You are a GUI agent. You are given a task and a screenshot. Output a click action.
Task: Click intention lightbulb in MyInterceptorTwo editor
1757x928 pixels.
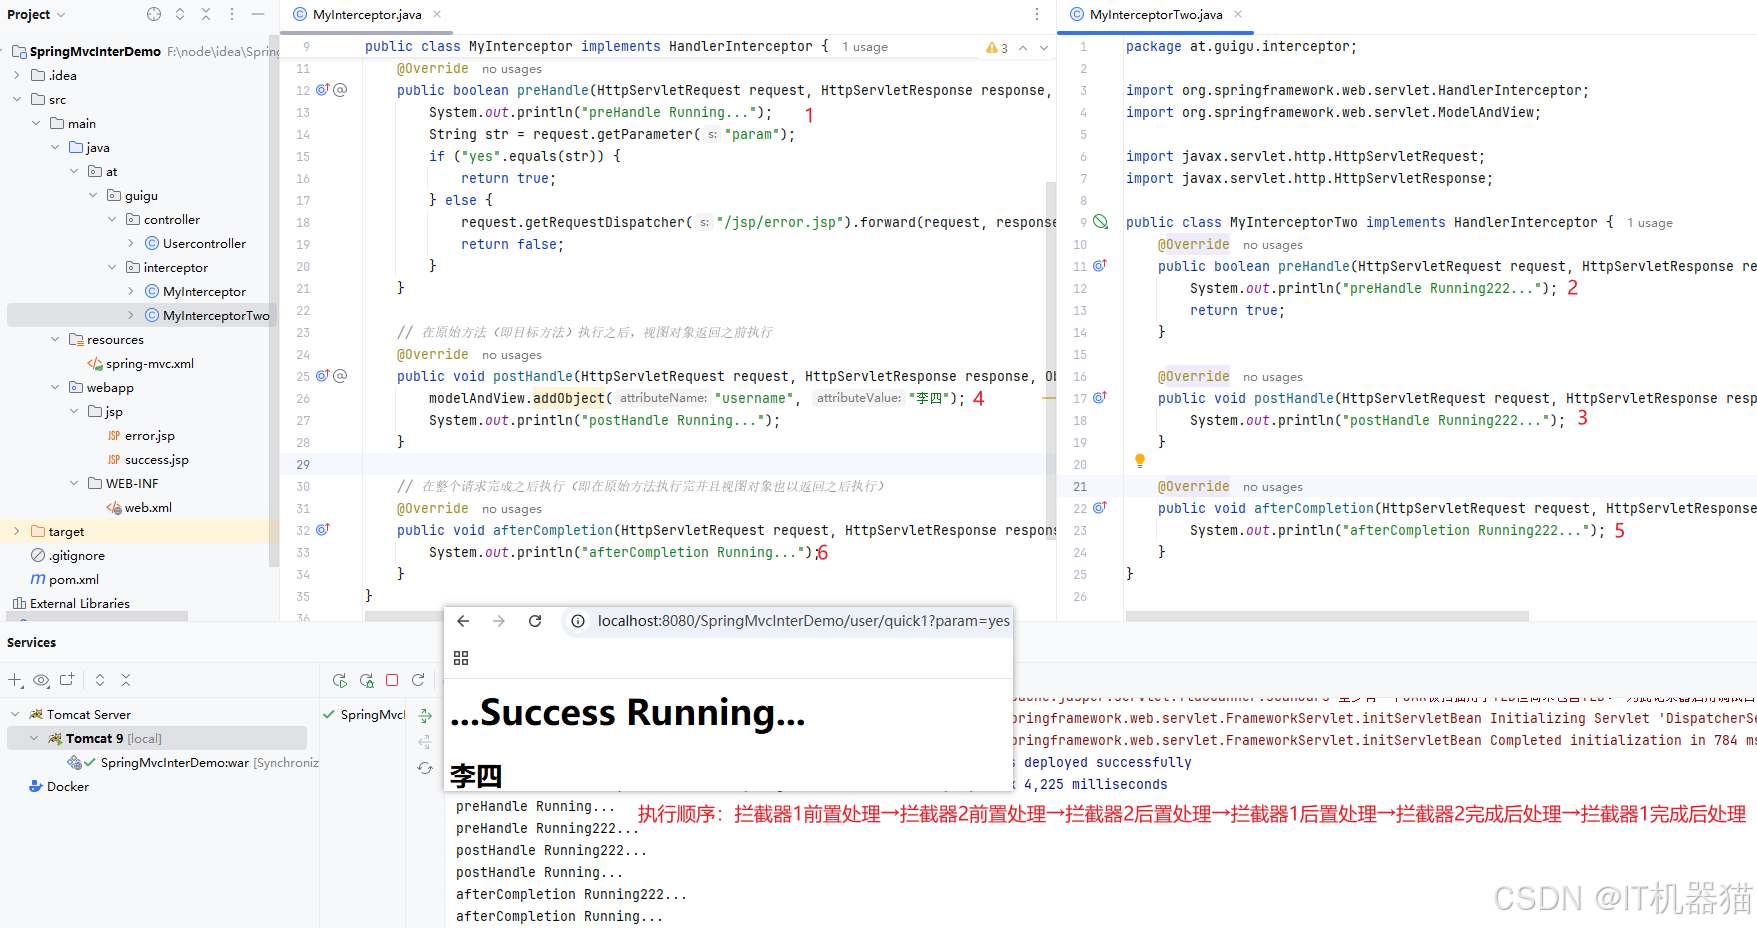1139,461
